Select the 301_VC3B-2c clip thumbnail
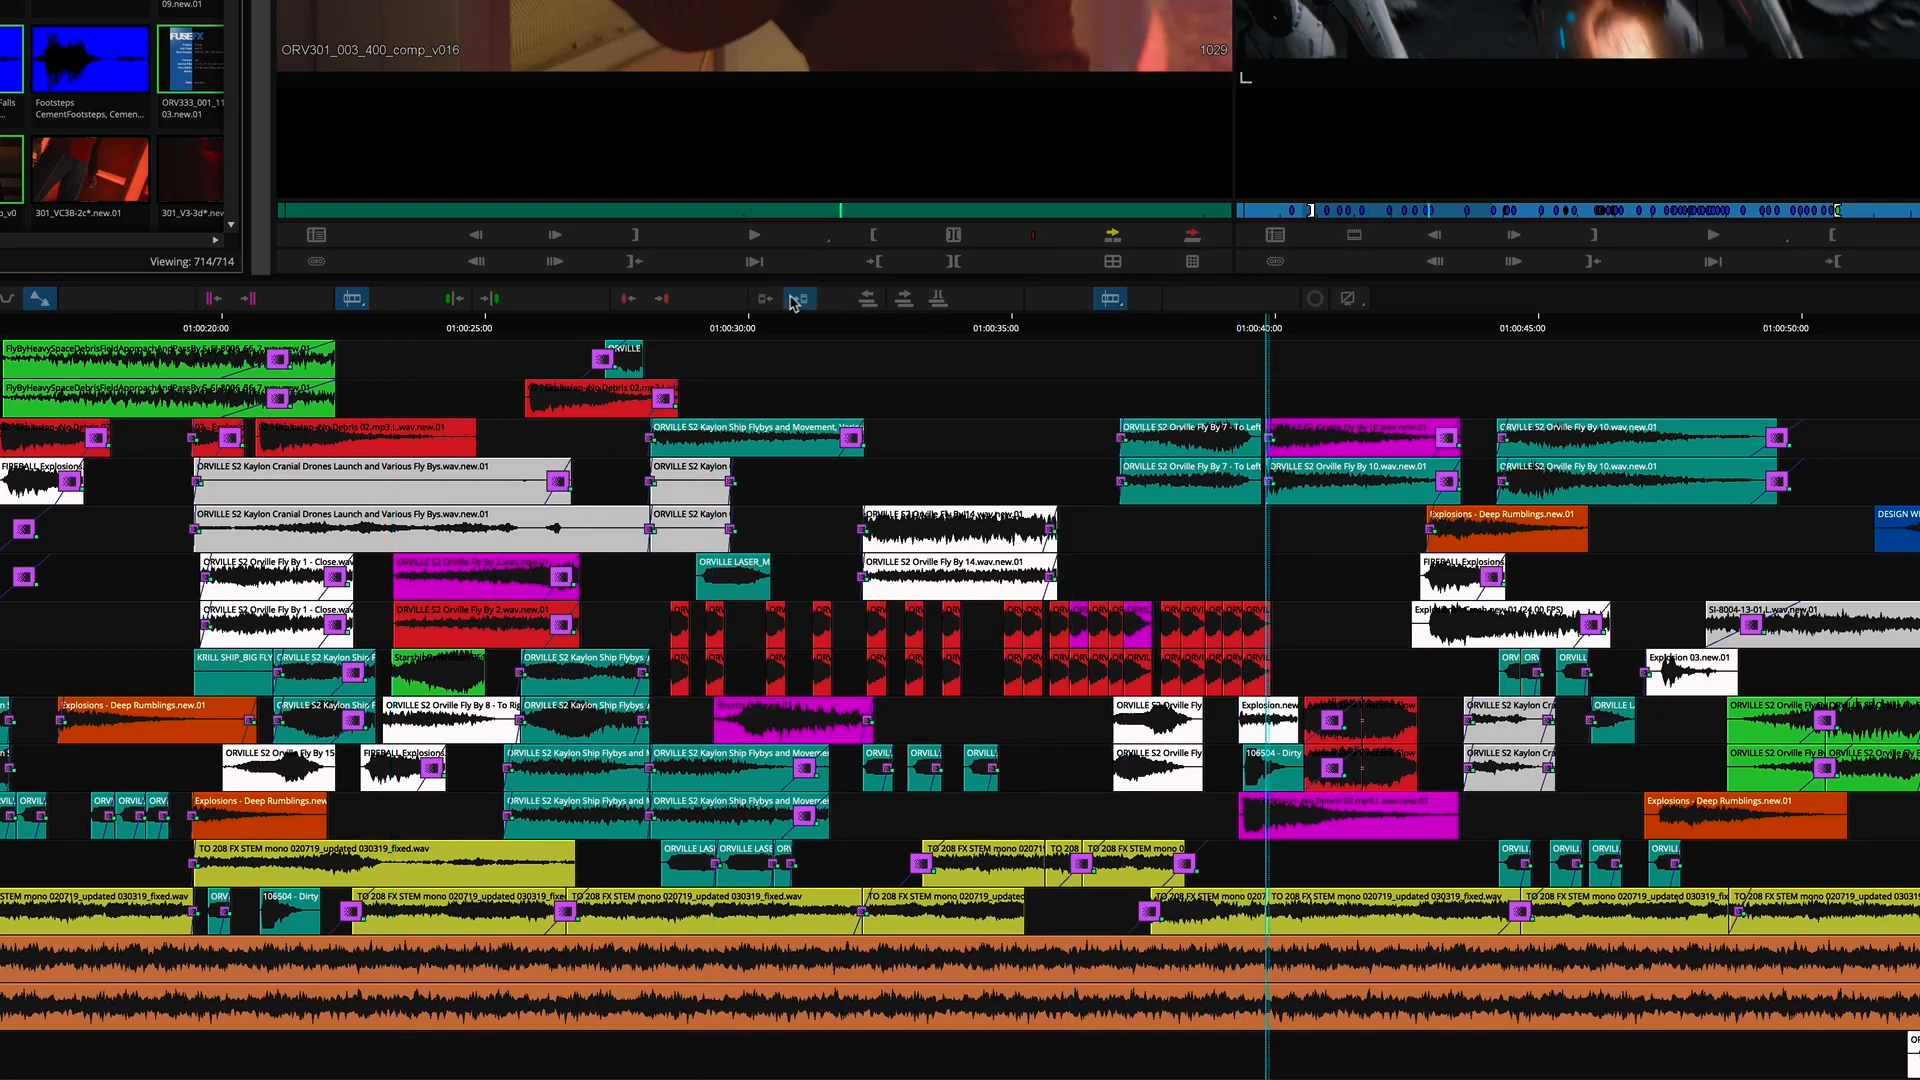Viewport: 1920px width, 1080px height. [90, 170]
